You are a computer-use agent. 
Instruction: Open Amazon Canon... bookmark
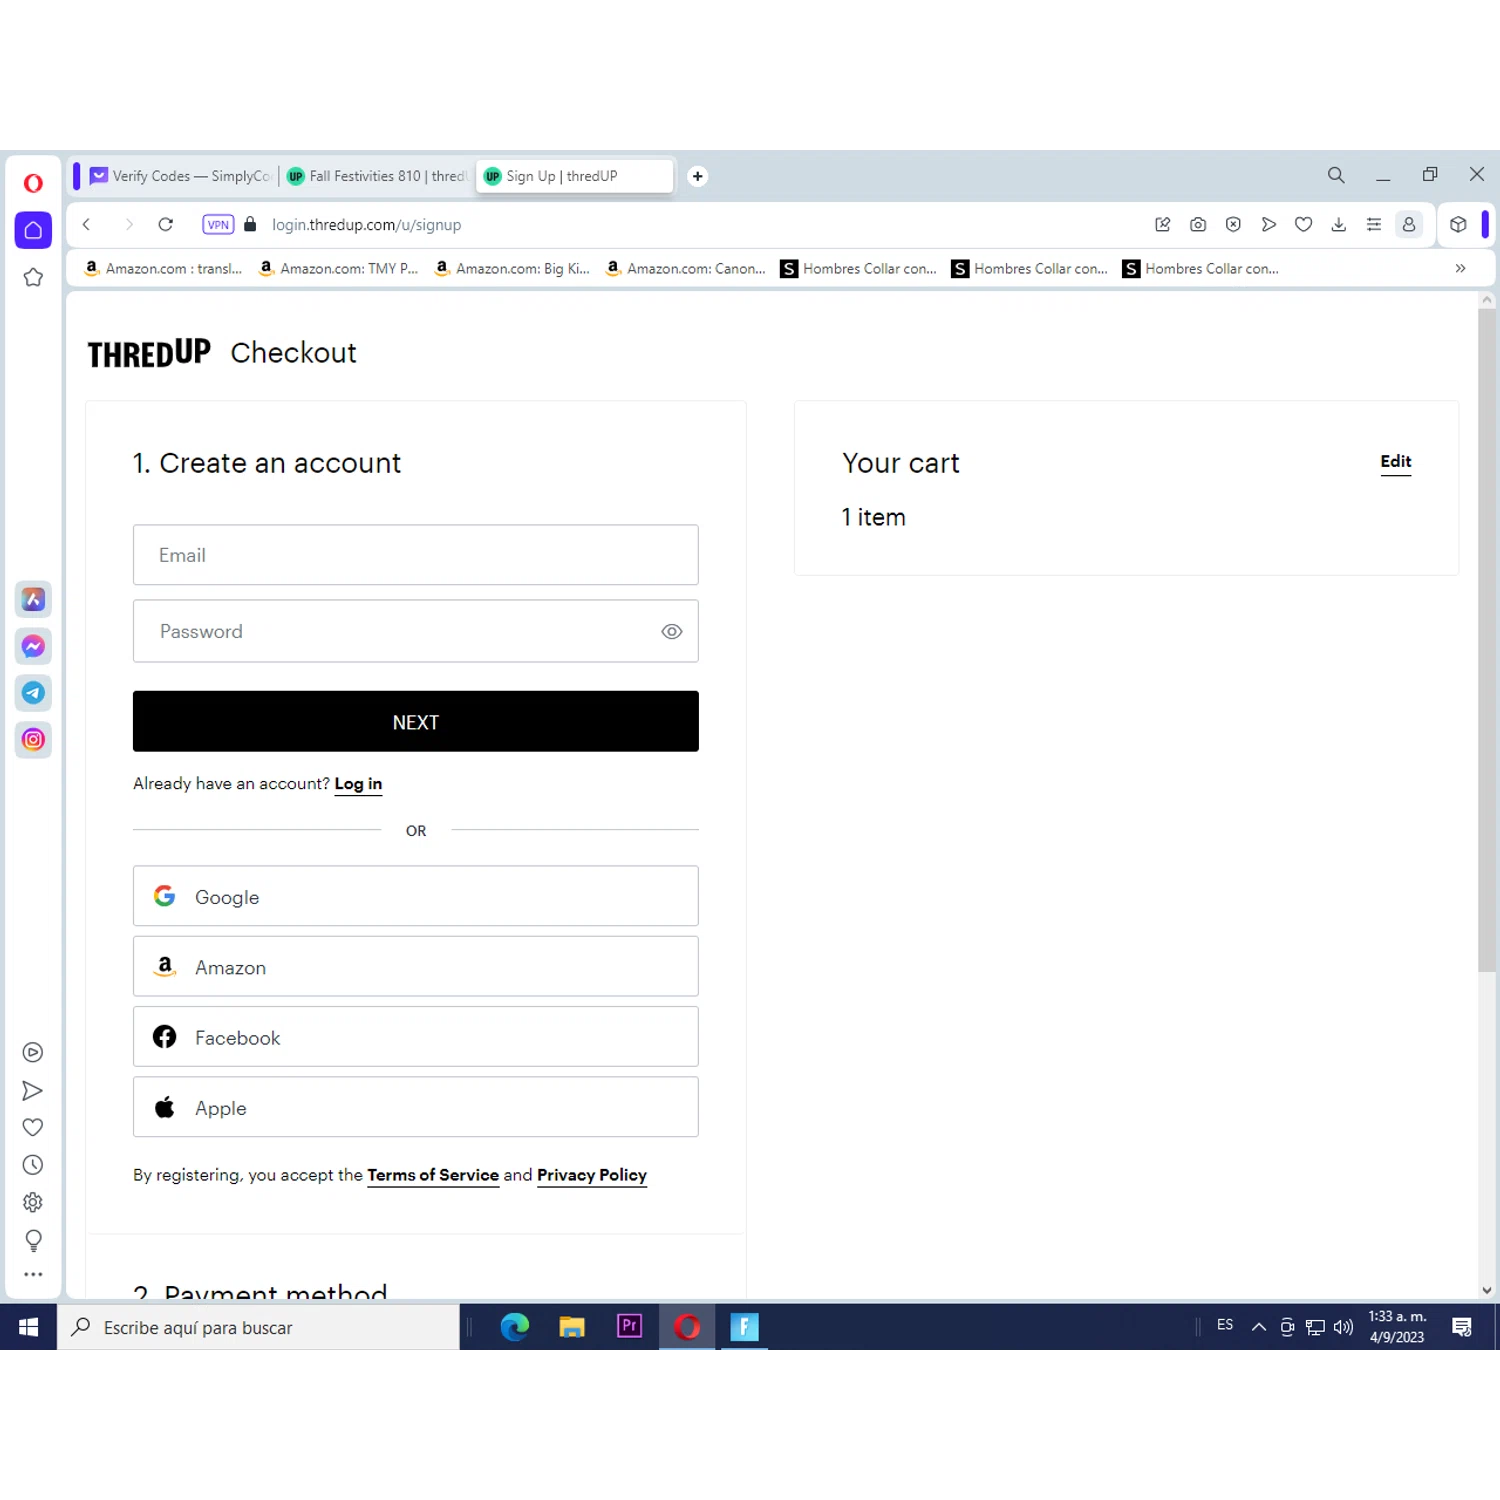686,268
